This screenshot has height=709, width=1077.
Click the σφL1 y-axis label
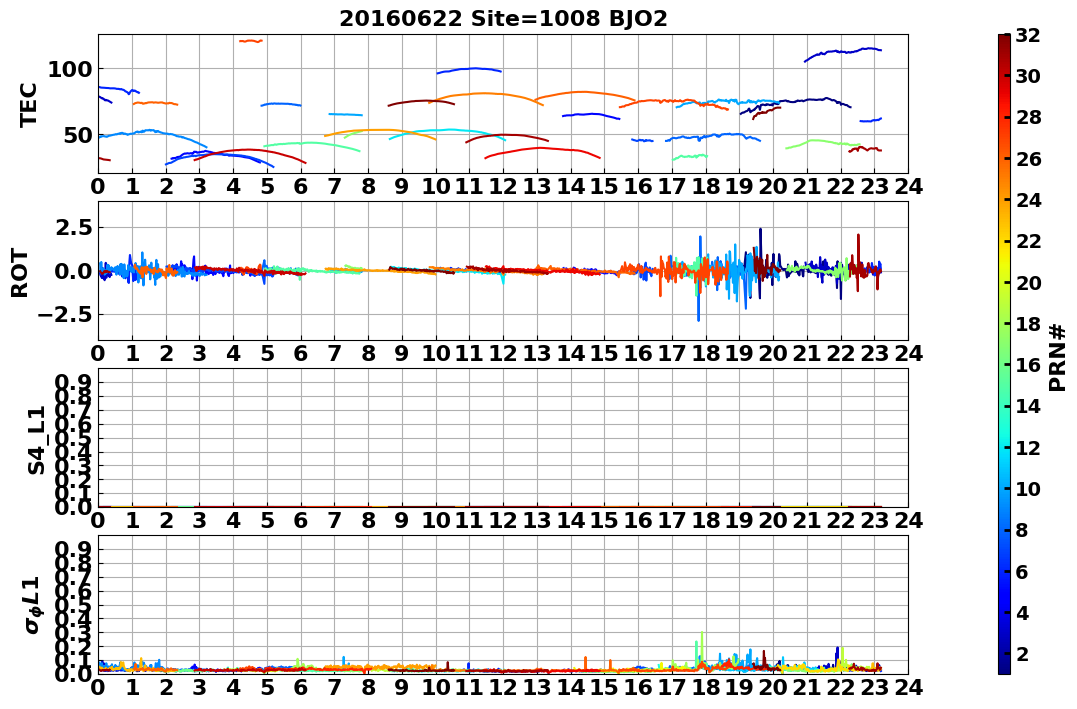[x=31, y=605]
